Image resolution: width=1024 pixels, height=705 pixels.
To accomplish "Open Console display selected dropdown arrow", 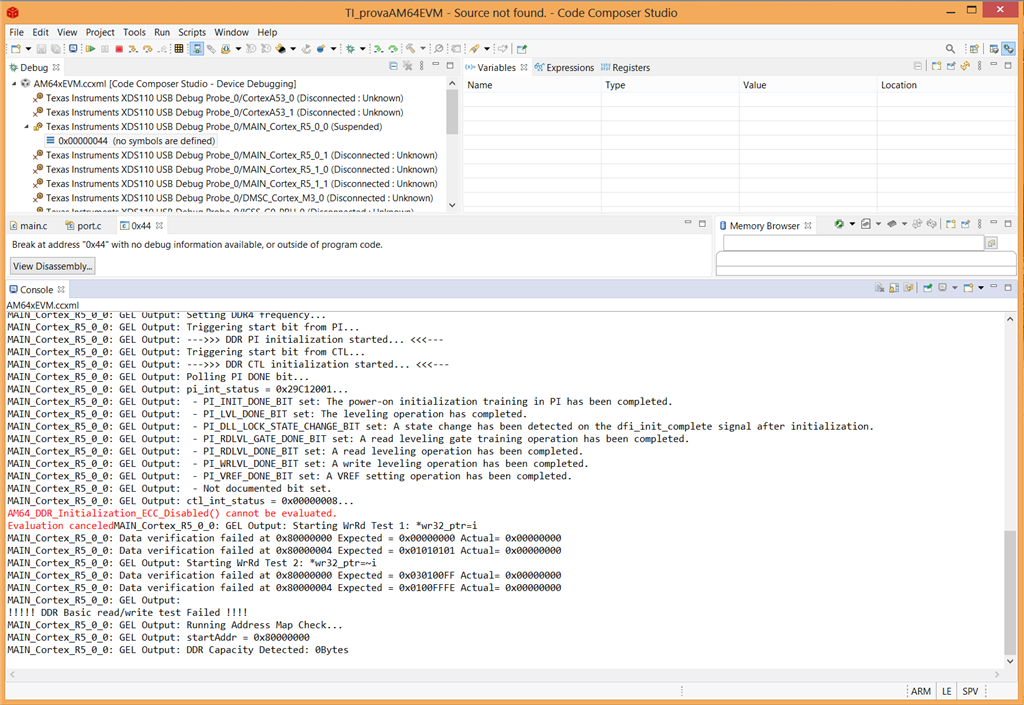I will pos(955,287).
